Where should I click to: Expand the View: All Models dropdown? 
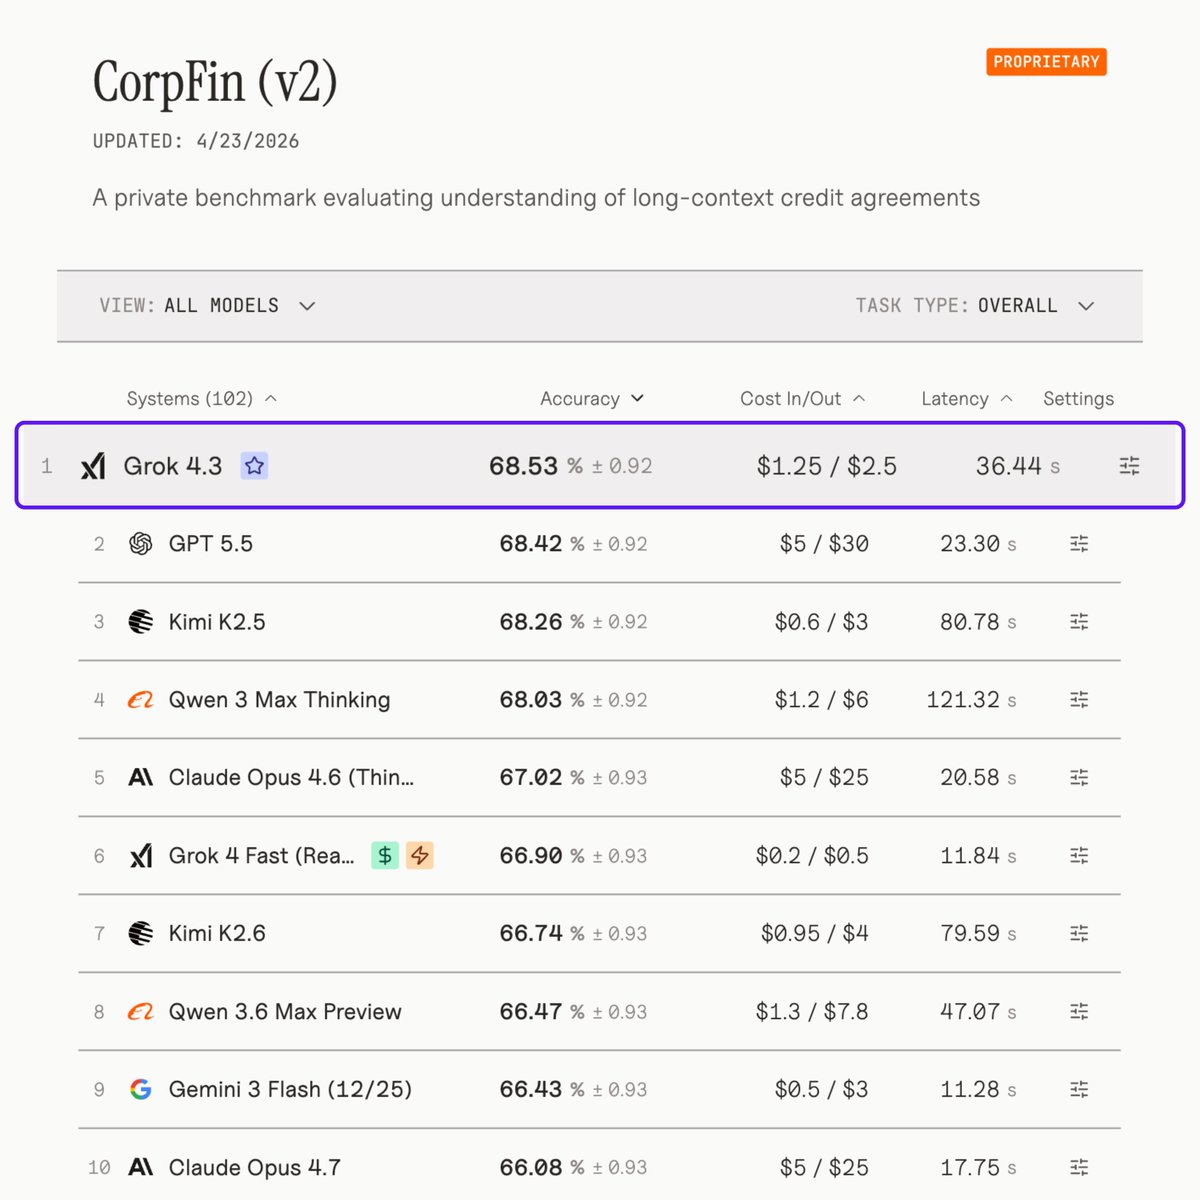[207, 306]
